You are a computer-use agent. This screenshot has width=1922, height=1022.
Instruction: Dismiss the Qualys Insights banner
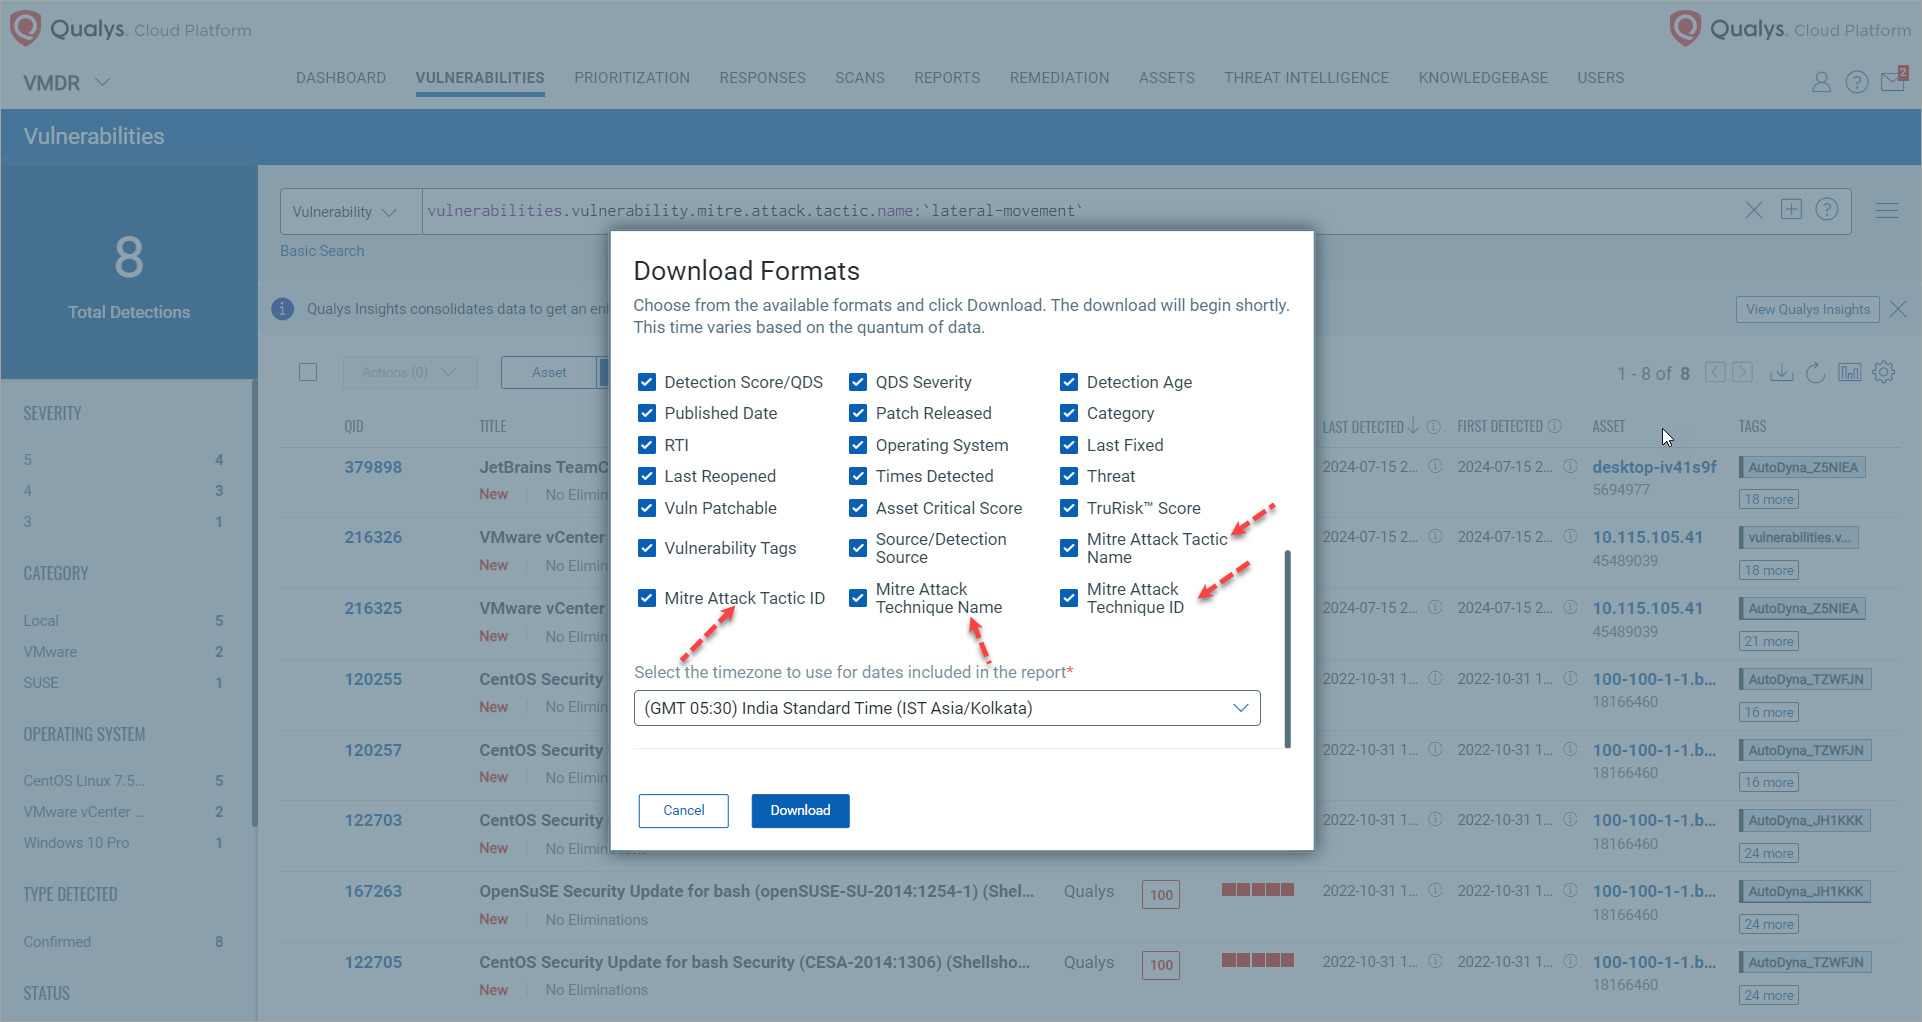point(1899,309)
